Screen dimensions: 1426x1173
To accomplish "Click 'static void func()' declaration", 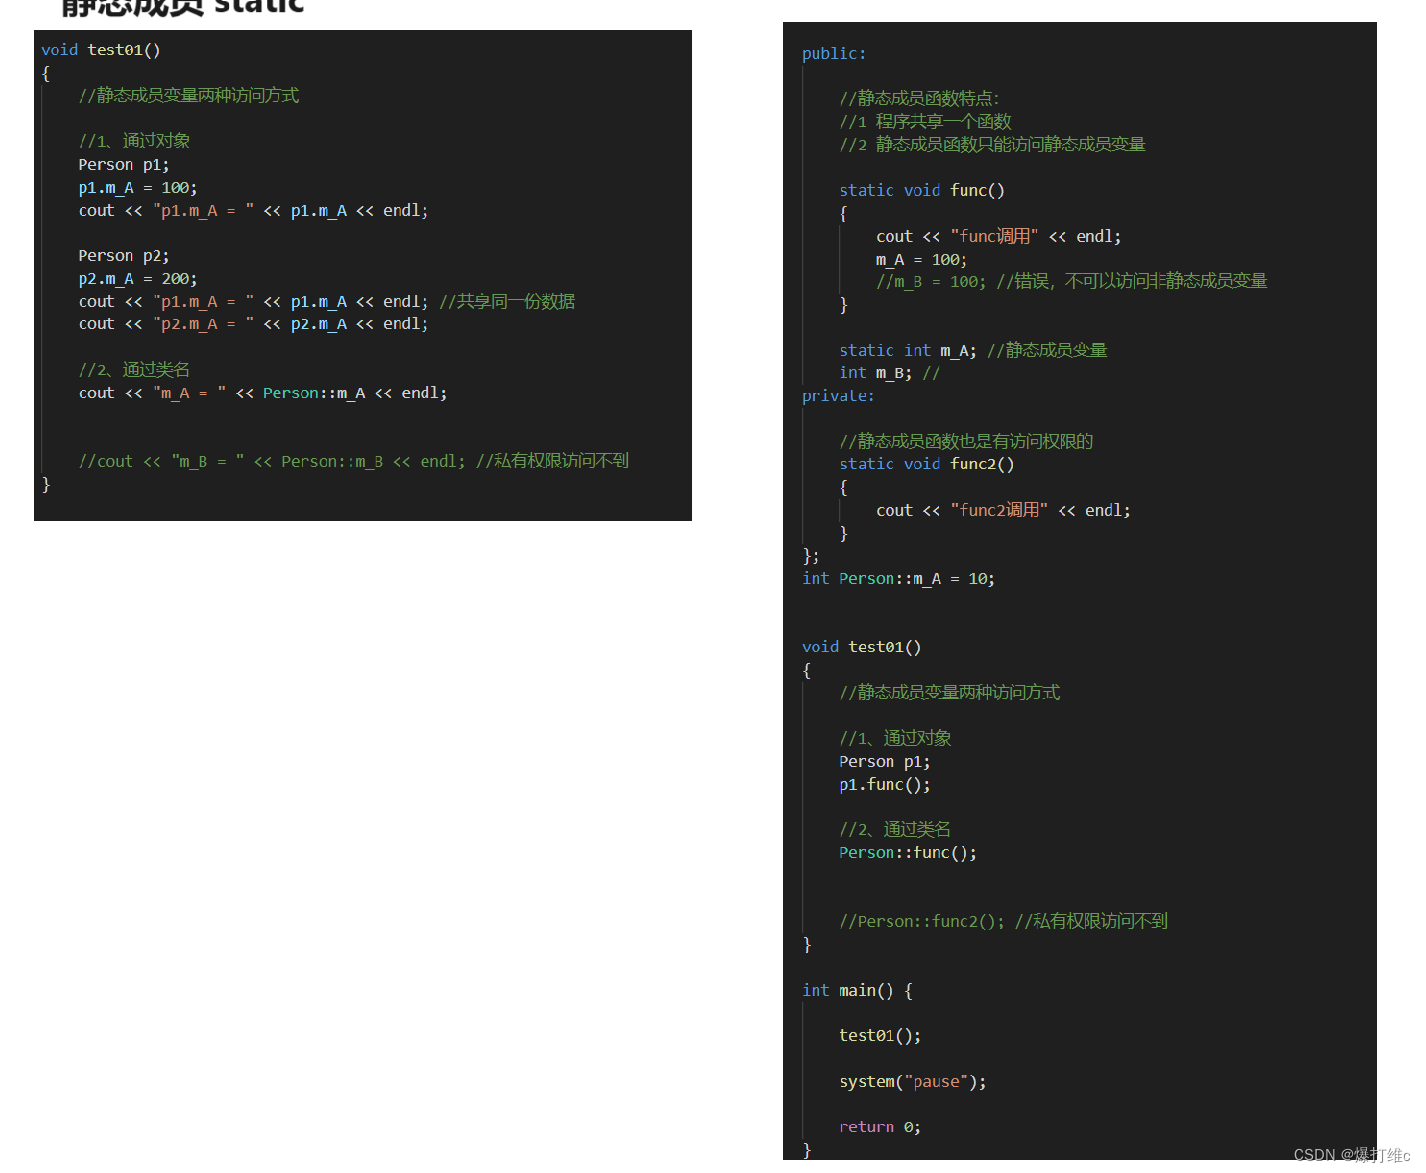I will click(x=922, y=190).
